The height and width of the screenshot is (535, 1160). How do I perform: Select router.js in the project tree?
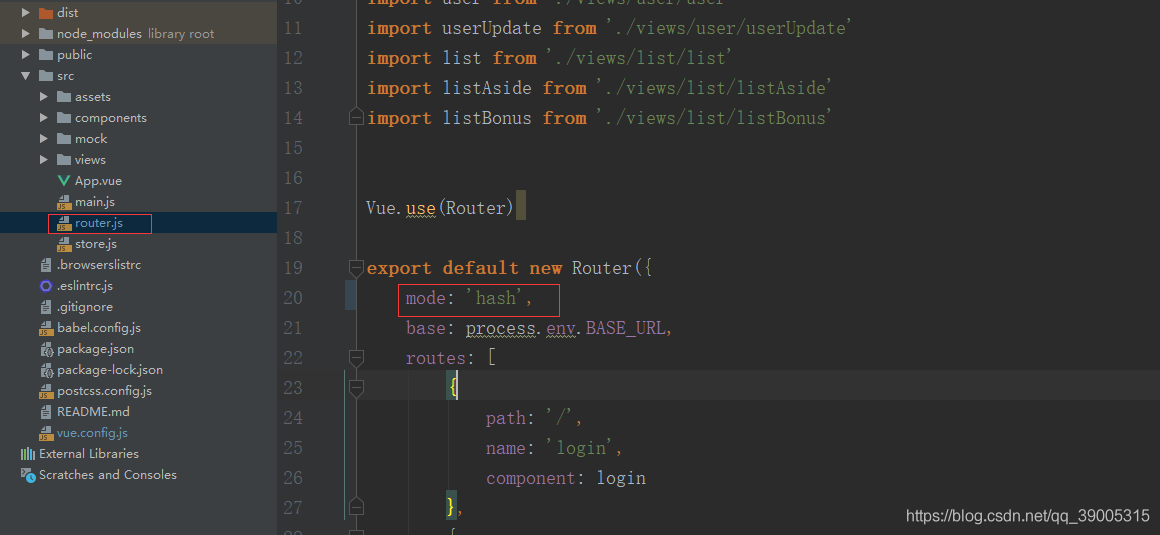tap(98, 223)
